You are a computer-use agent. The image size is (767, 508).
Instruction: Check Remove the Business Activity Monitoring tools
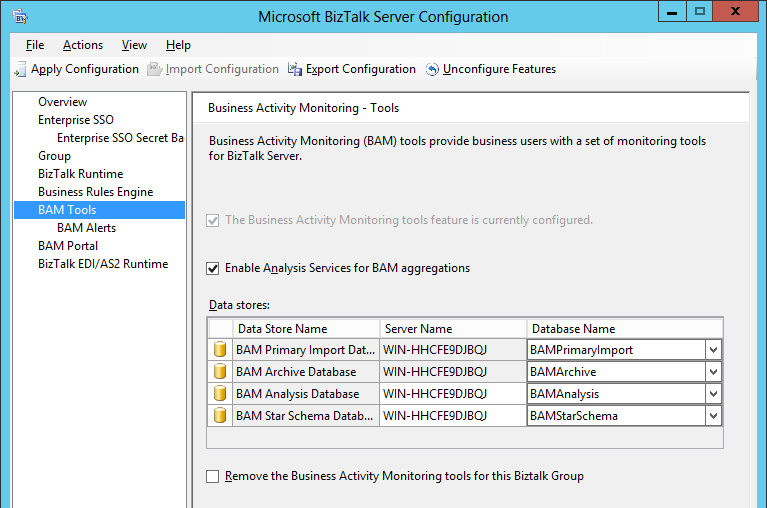(212, 476)
